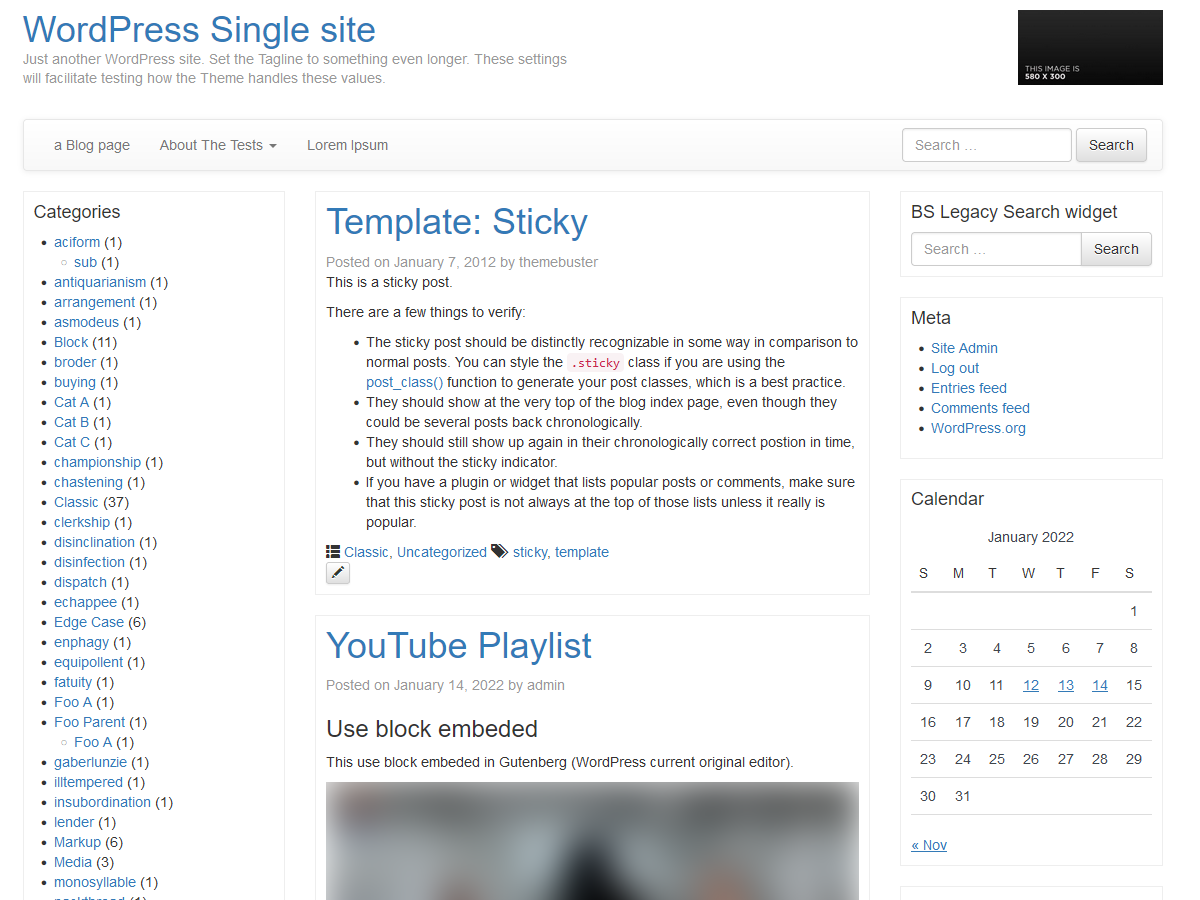The width and height of the screenshot is (1200, 900).
Task: Open "Site Admin" under the Meta widget
Action: 964,348
